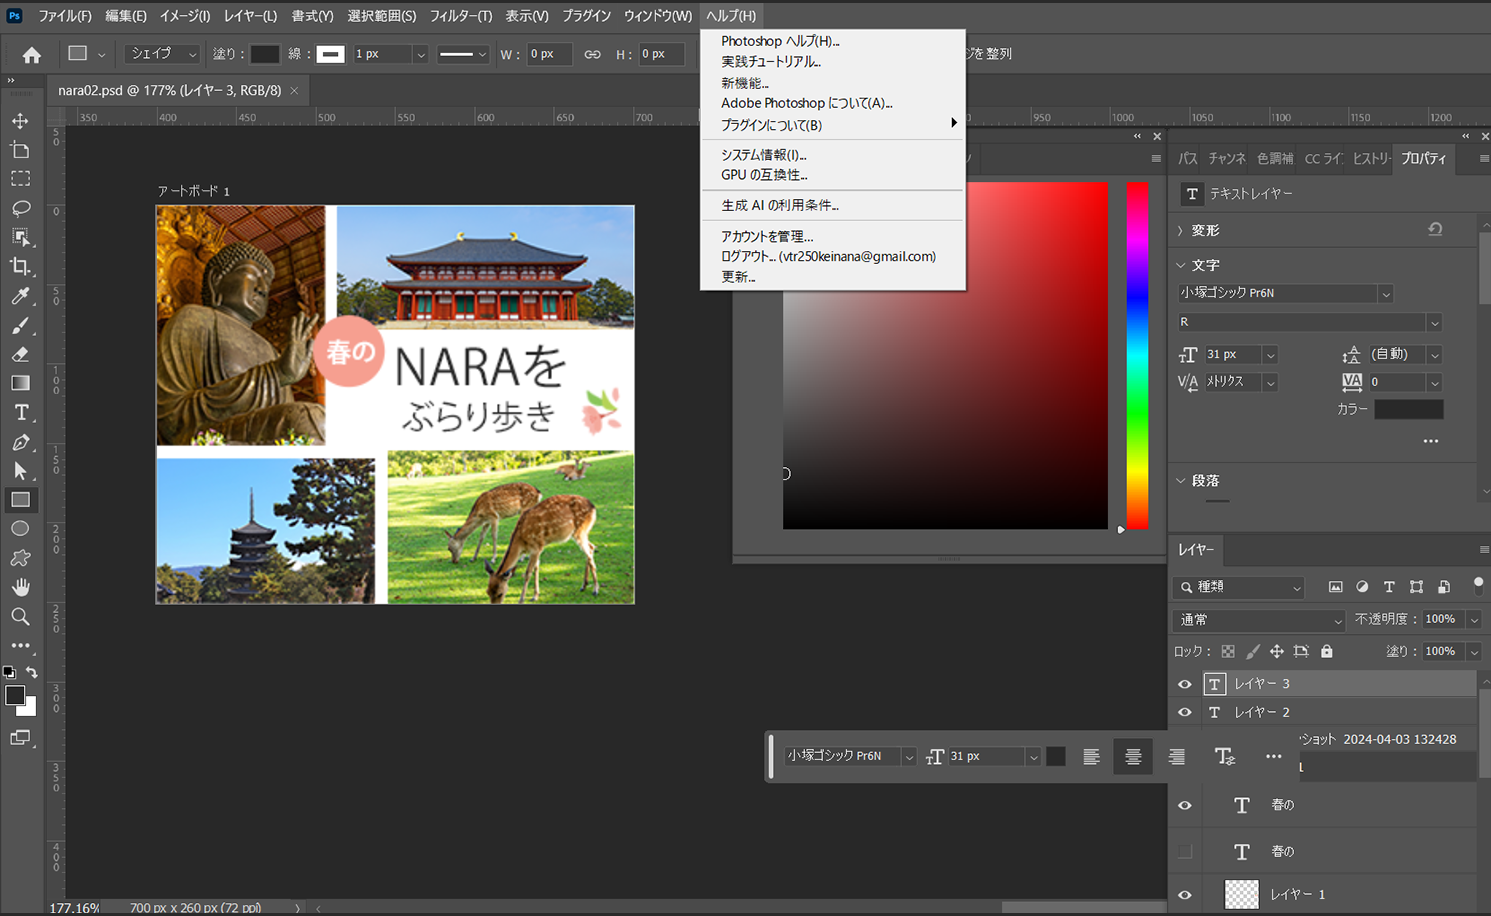
Task: Click the swap foreground/background colors arrow
Action: pyautogui.click(x=32, y=673)
